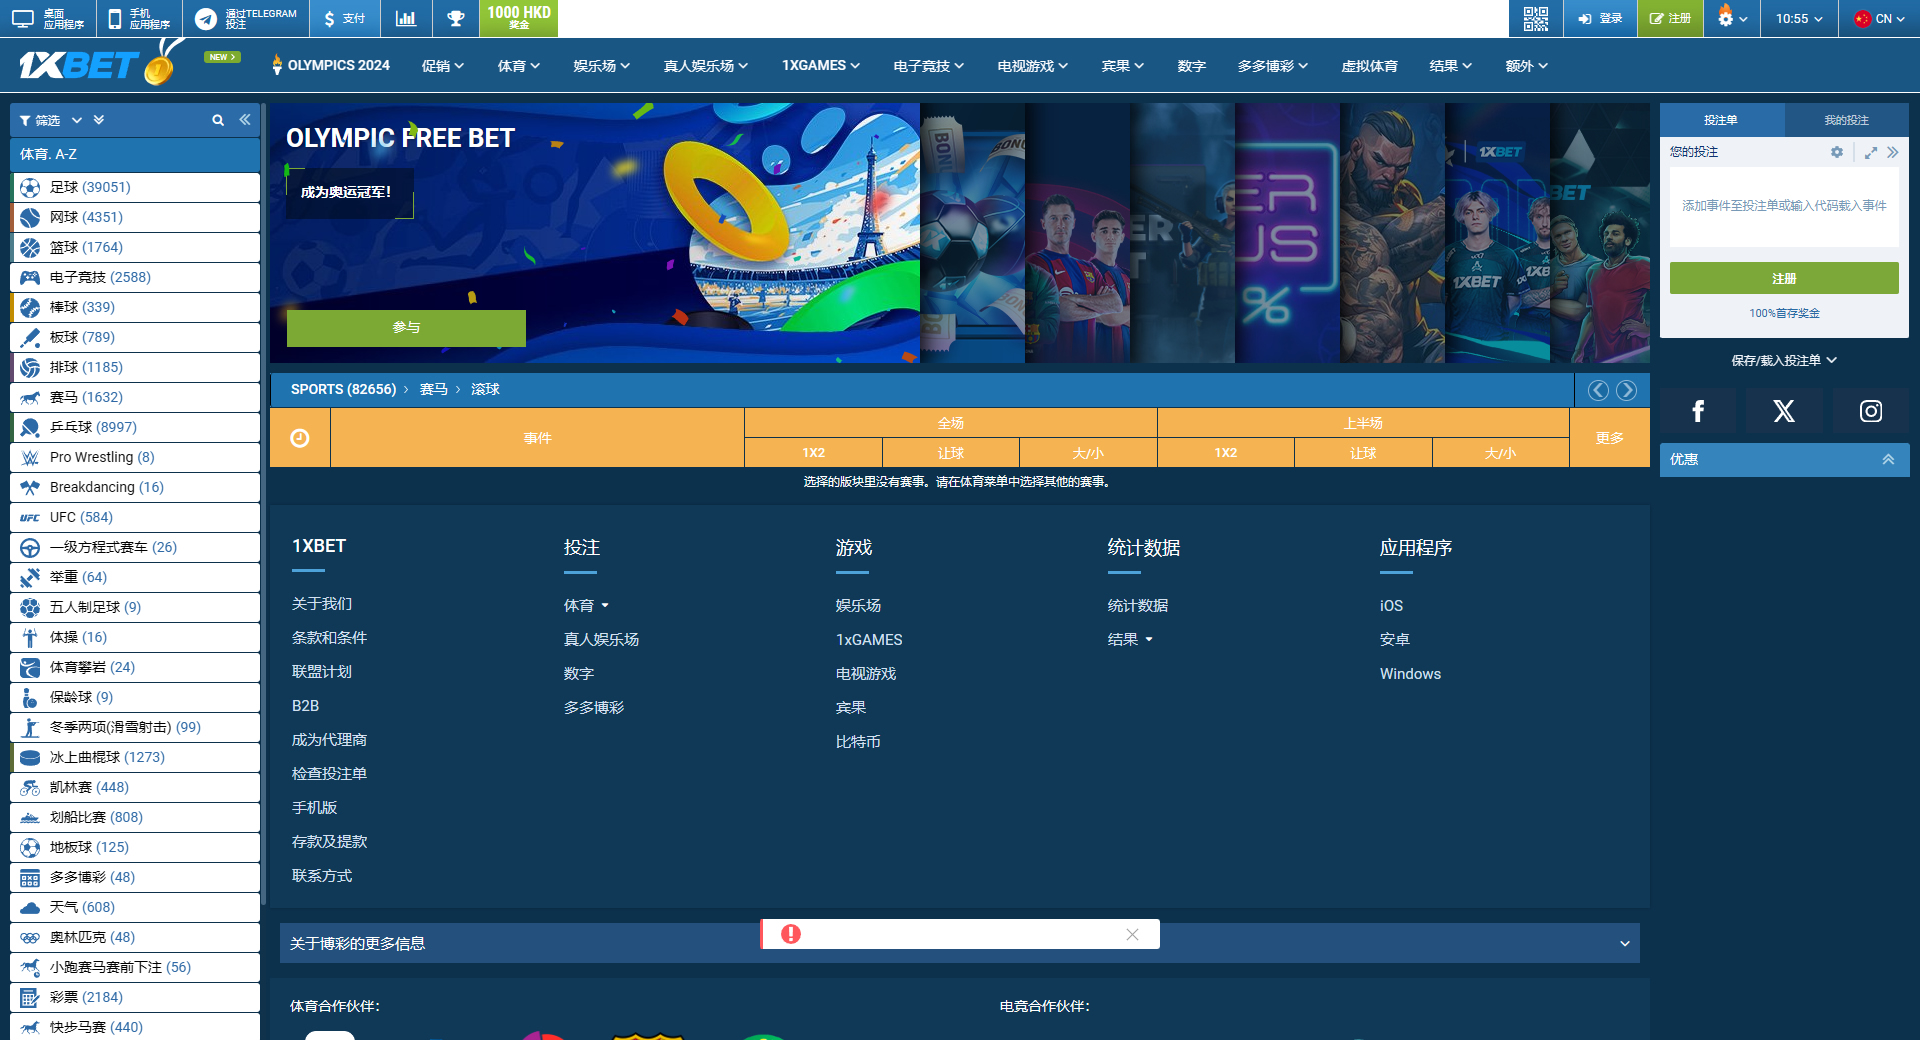Expand bet slip with diagonal arrows icon
Screen dimensions: 1920x1040
click(1871, 152)
